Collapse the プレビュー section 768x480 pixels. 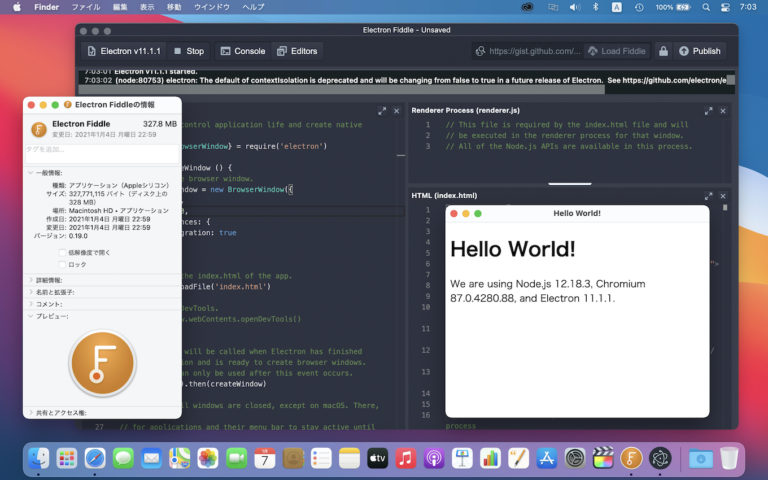[x=30, y=316]
